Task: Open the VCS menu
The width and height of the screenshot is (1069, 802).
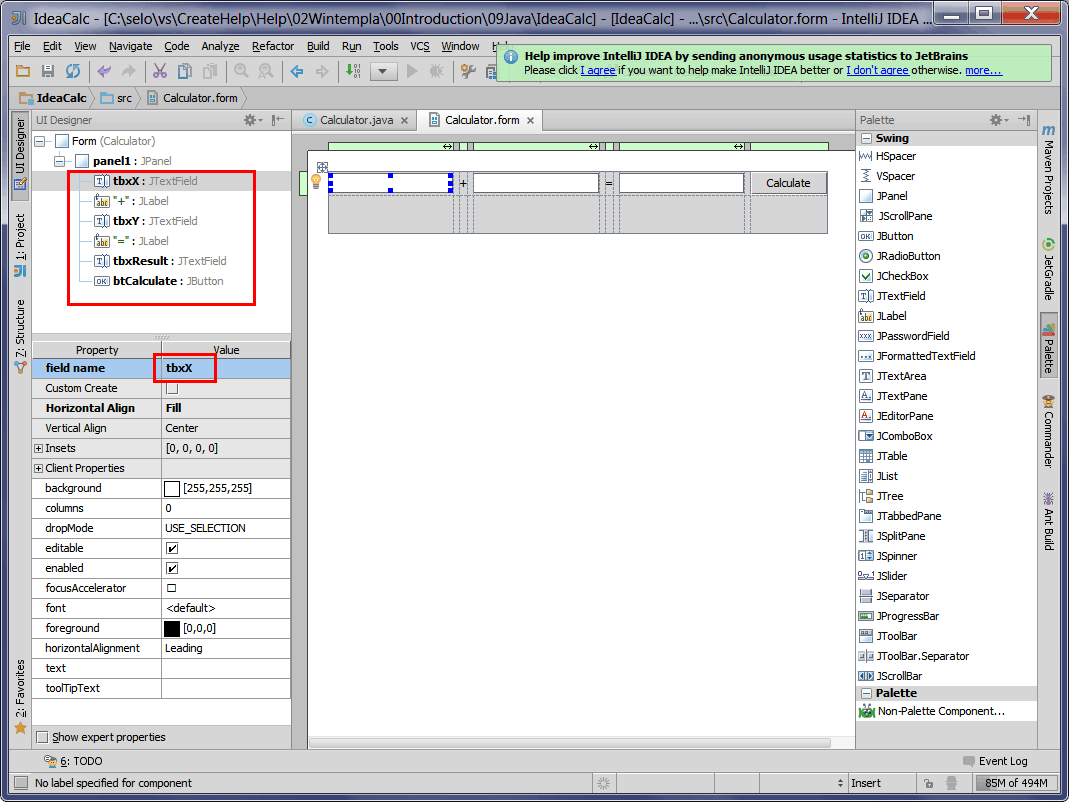Action: tap(420, 46)
